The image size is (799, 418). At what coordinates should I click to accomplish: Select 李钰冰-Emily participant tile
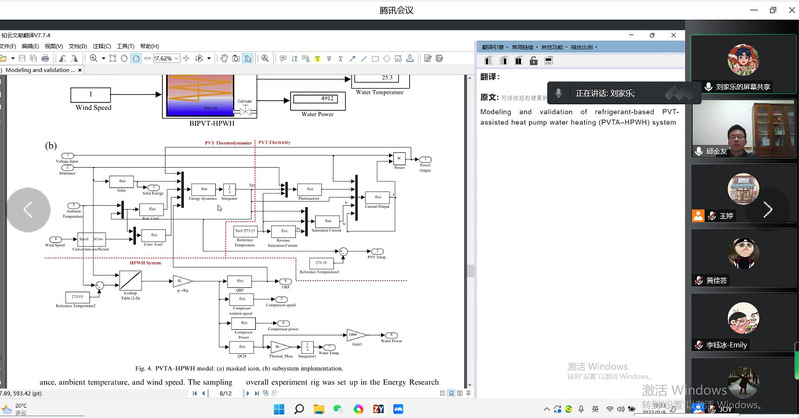tap(743, 323)
